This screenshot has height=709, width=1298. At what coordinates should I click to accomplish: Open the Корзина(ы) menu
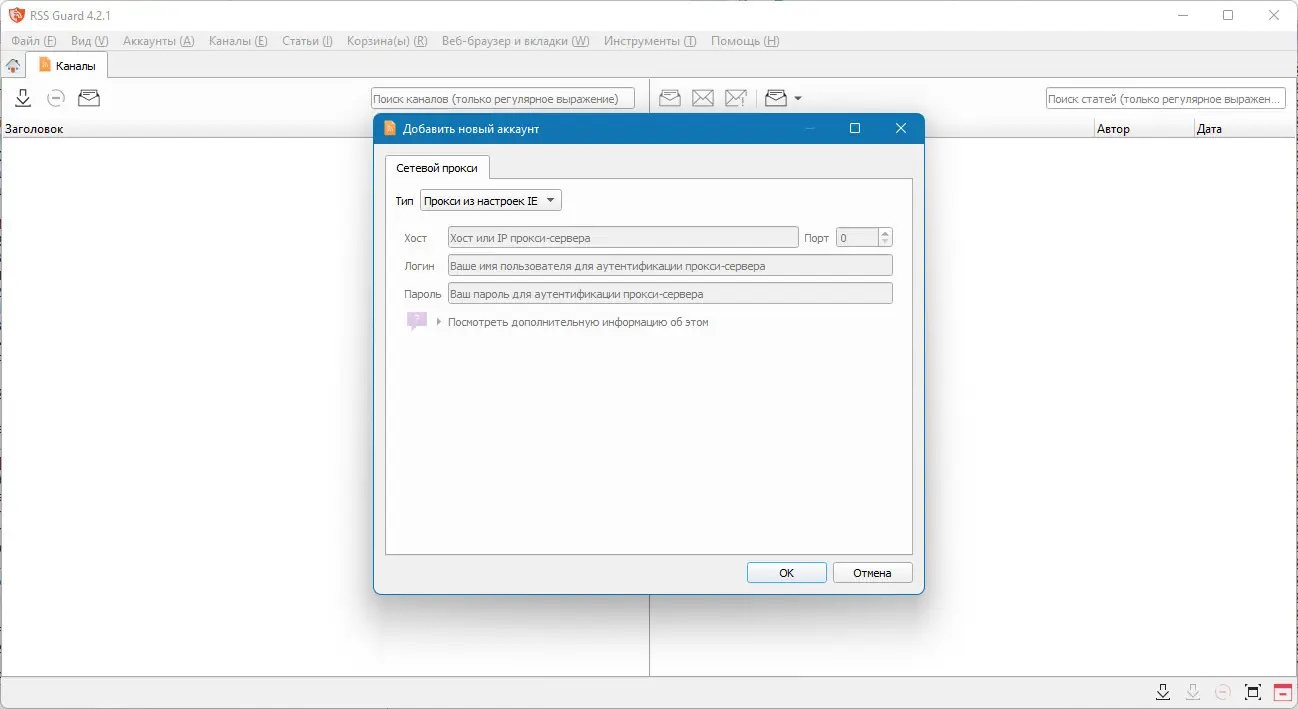point(387,41)
